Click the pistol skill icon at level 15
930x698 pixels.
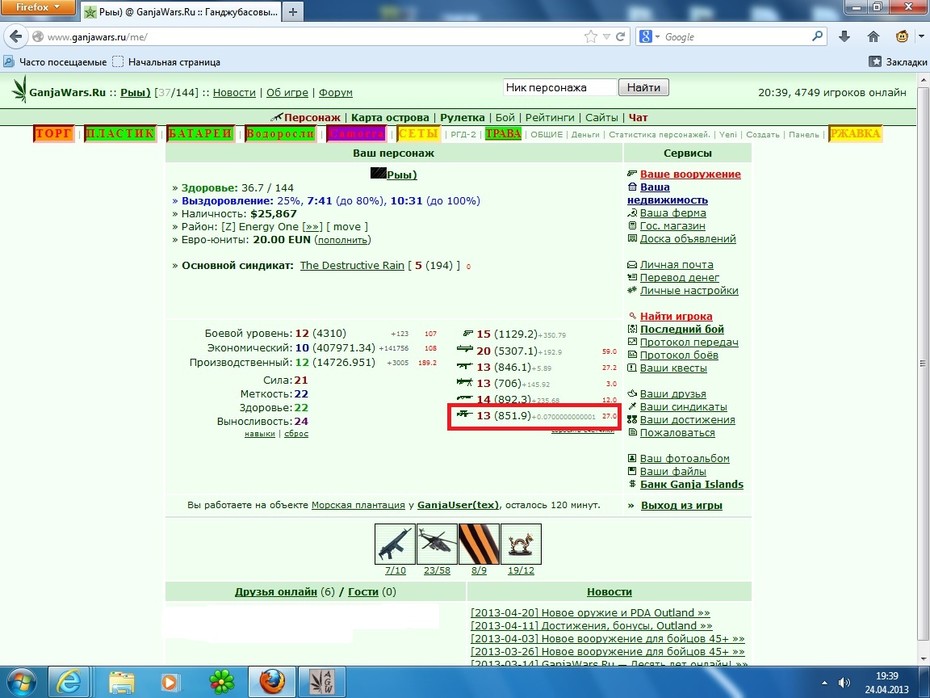click(x=467, y=333)
